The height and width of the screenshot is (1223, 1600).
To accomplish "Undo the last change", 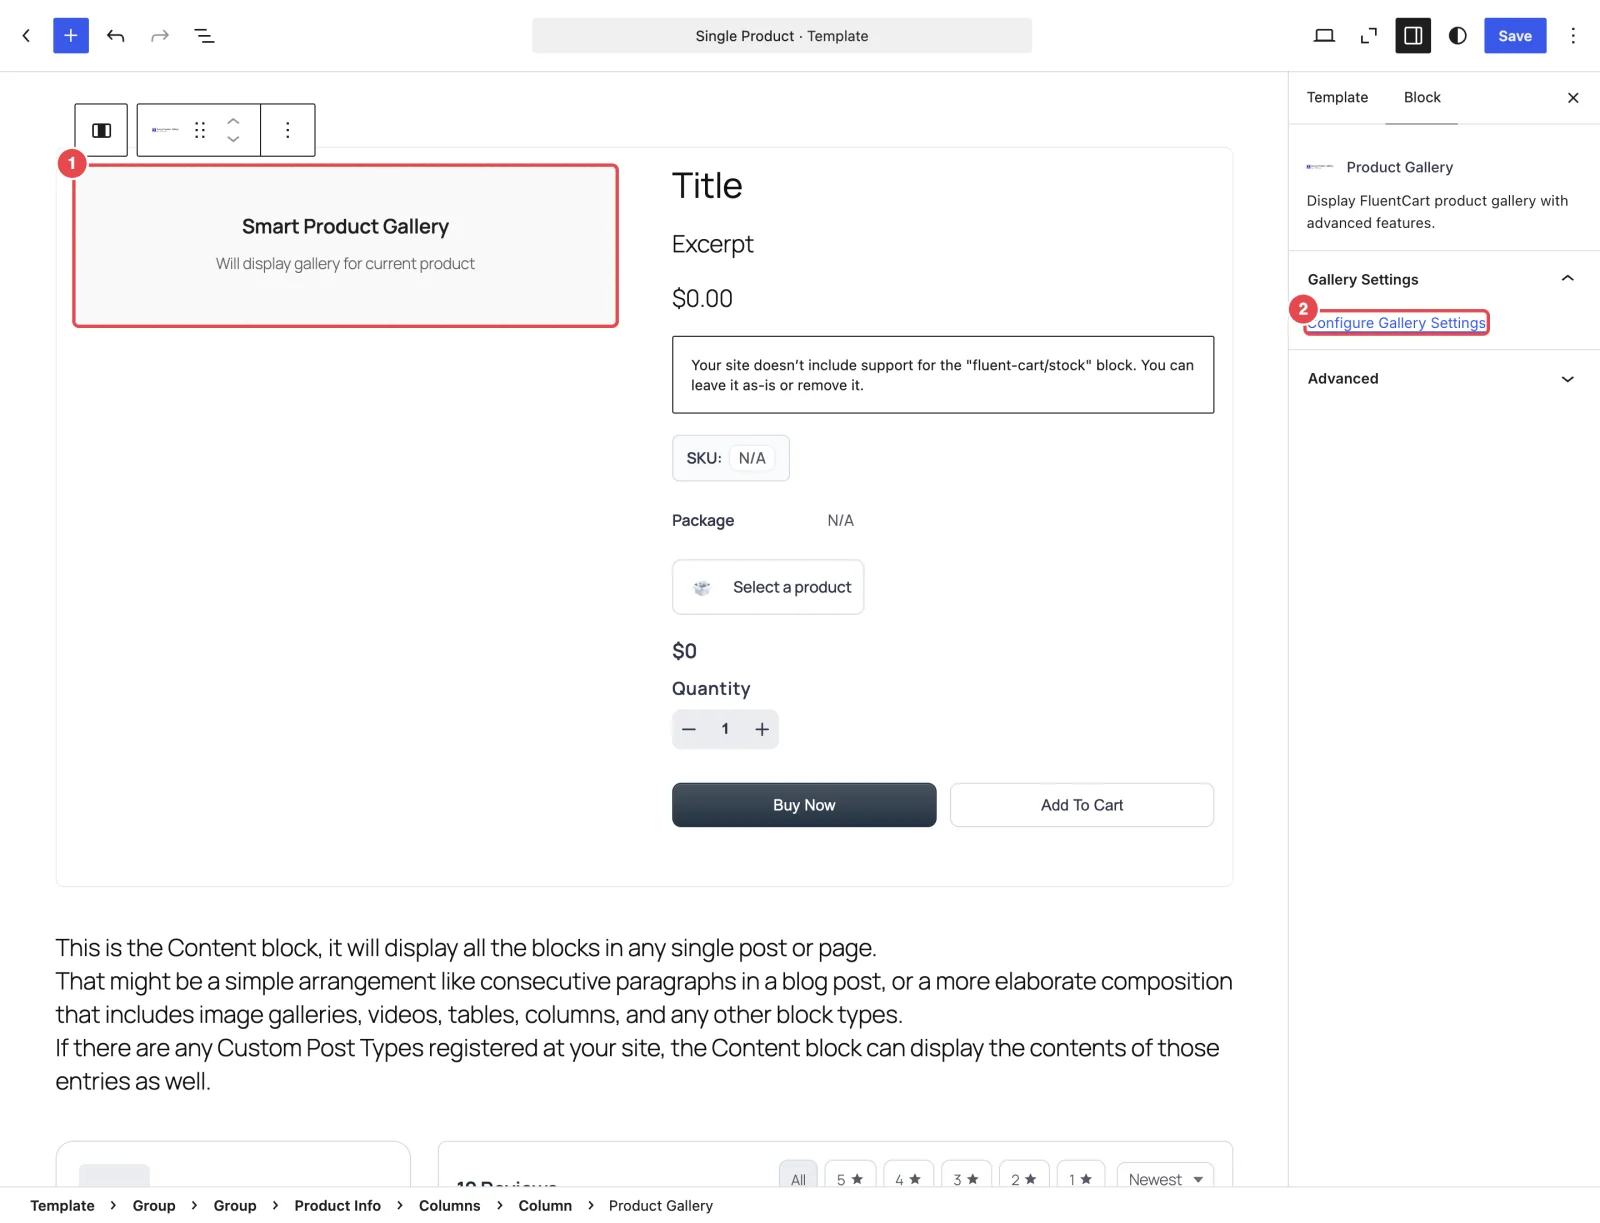I will 116,36.
